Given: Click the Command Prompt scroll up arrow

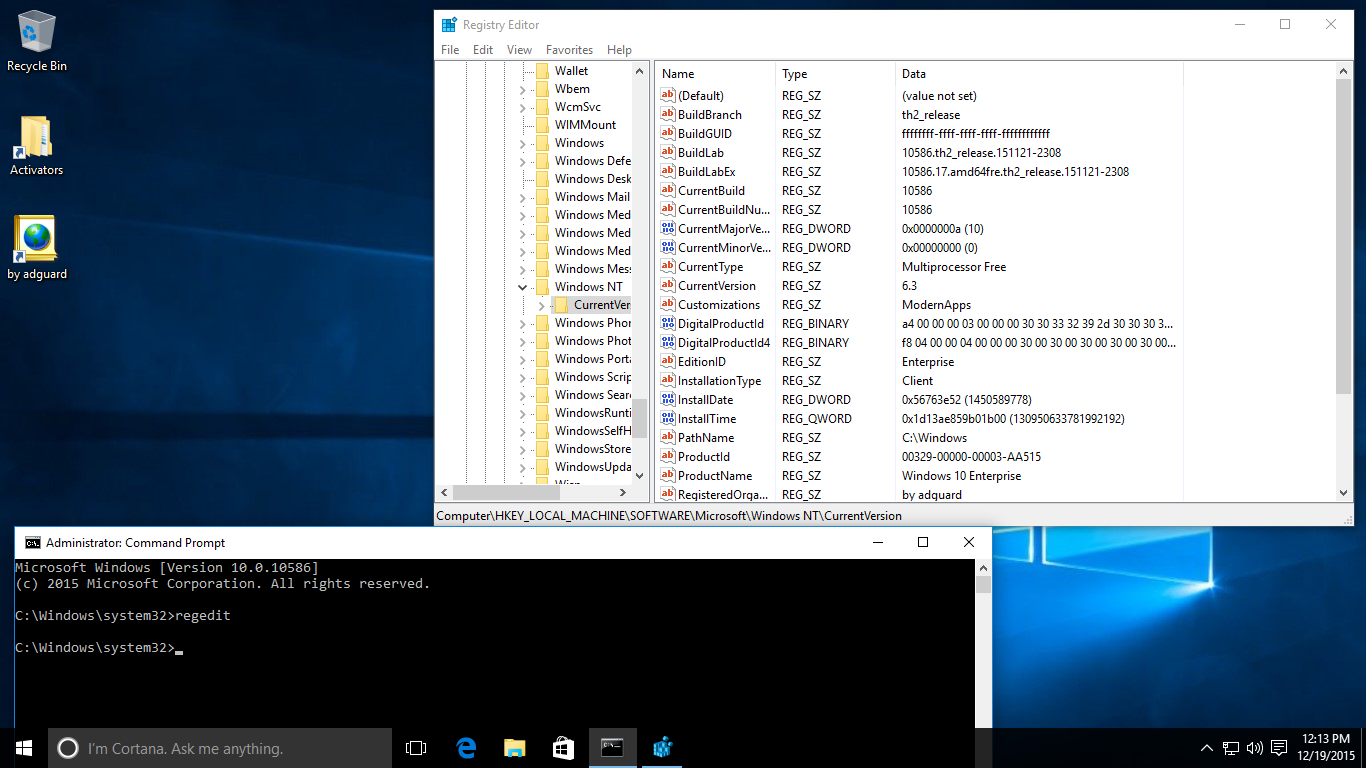Looking at the screenshot, I should coord(983,567).
